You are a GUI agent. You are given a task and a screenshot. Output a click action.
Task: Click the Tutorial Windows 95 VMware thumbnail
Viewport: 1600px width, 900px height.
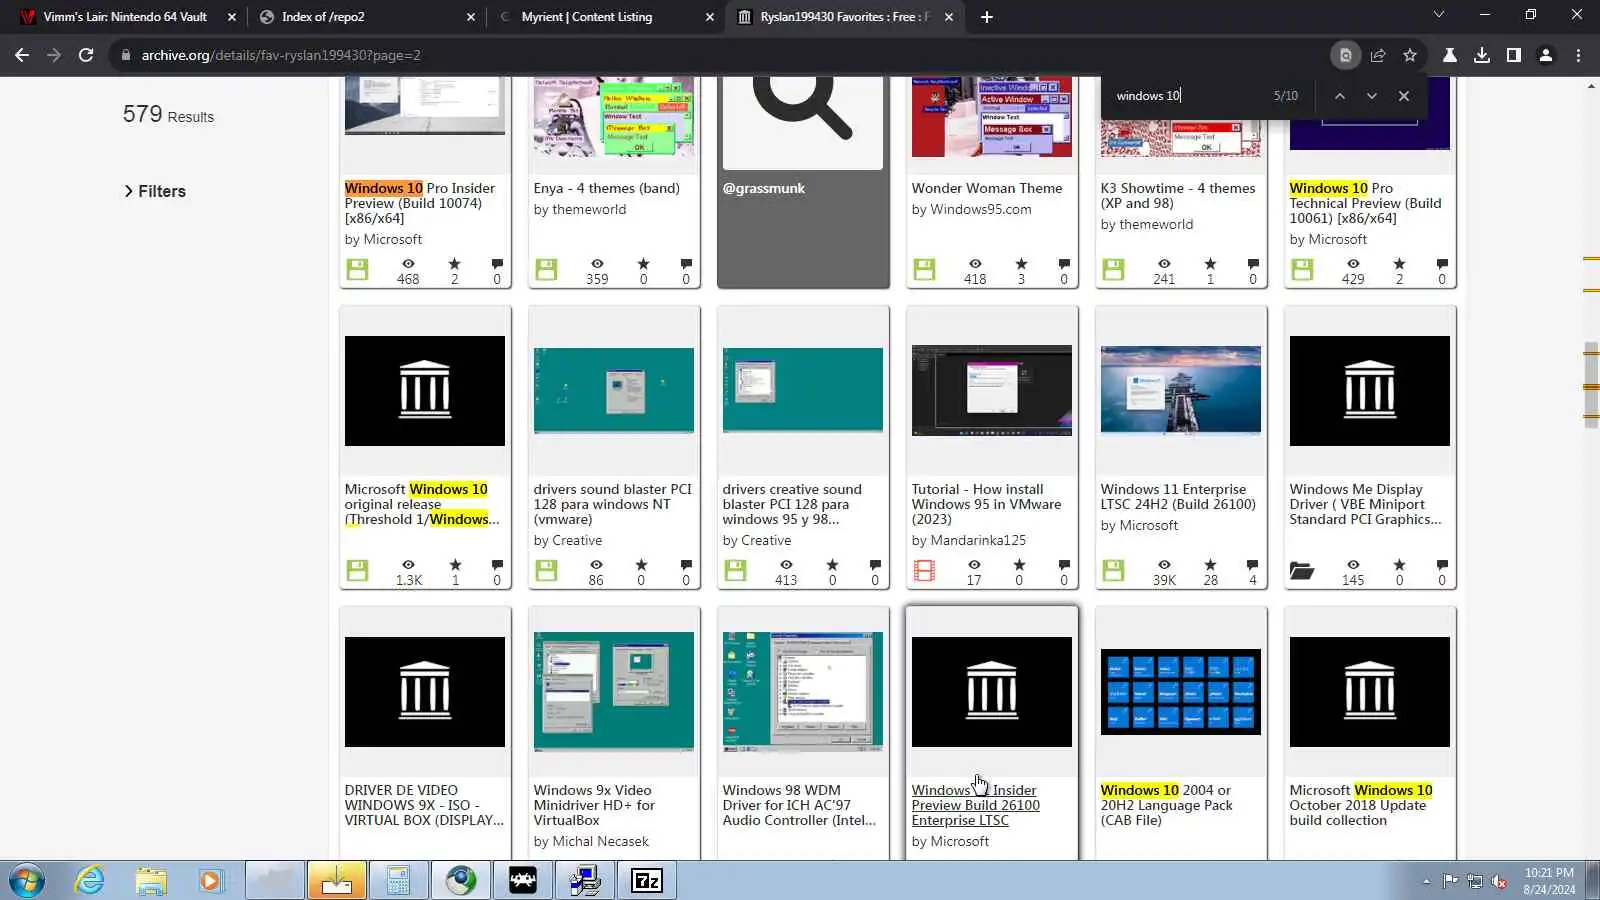[x=992, y=391]
